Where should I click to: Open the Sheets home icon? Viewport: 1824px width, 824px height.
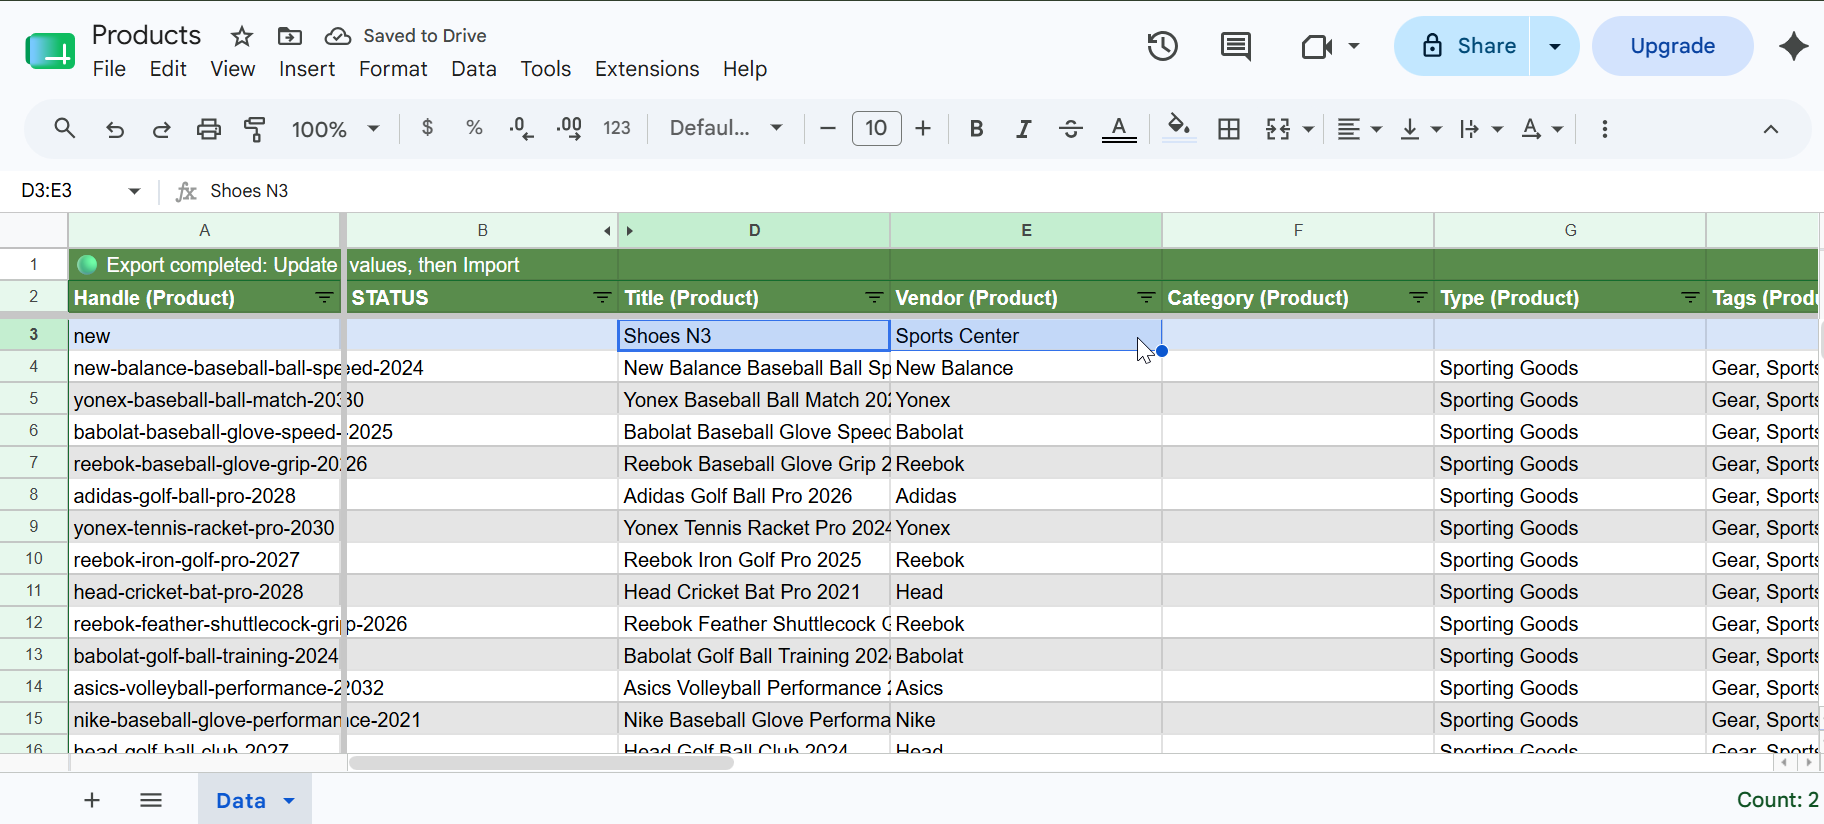(50, 51)
